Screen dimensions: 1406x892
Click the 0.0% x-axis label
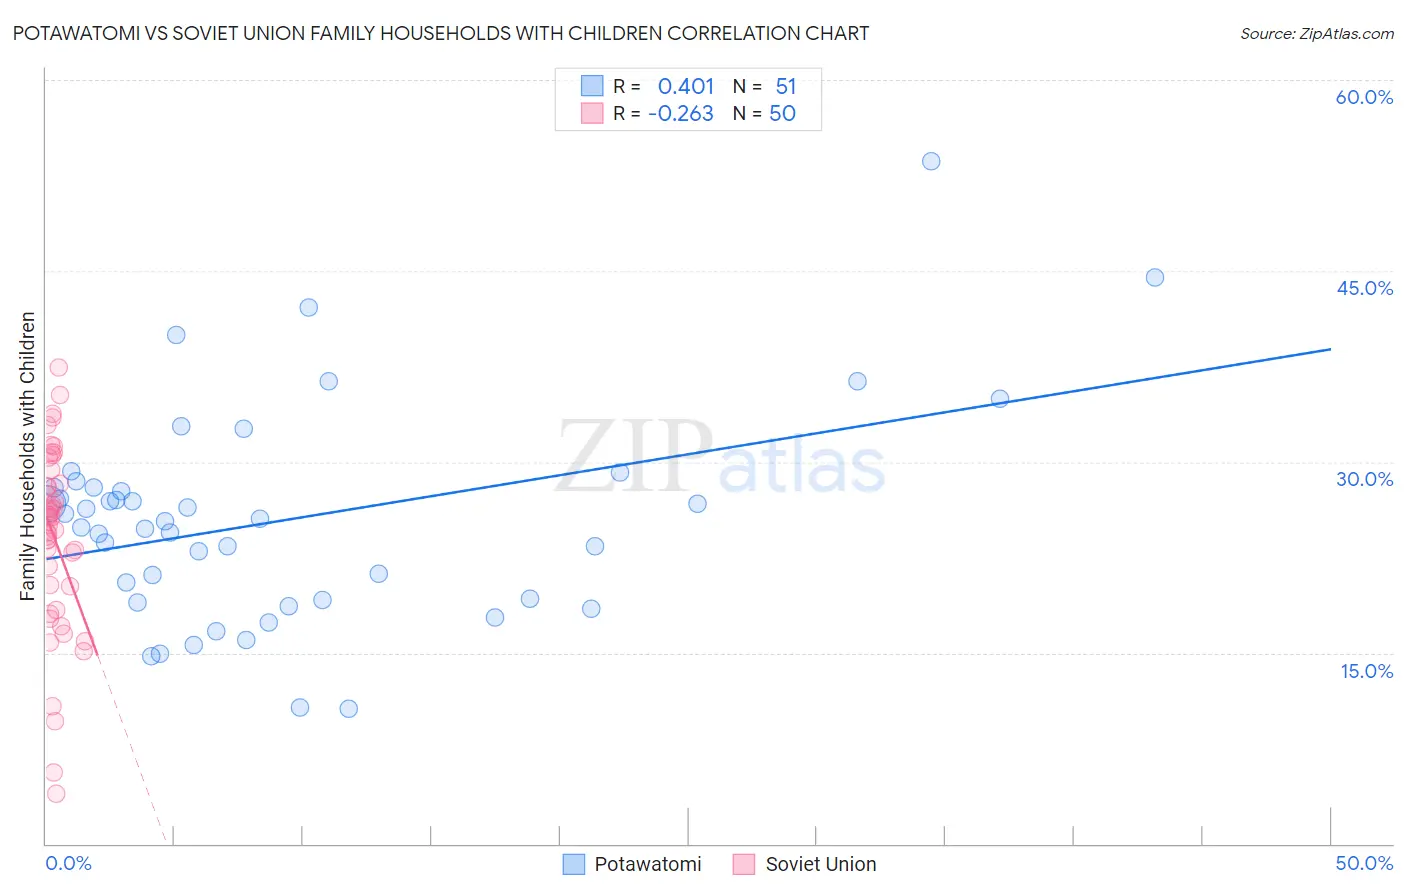pyautogui.click(x=68, y=863)
